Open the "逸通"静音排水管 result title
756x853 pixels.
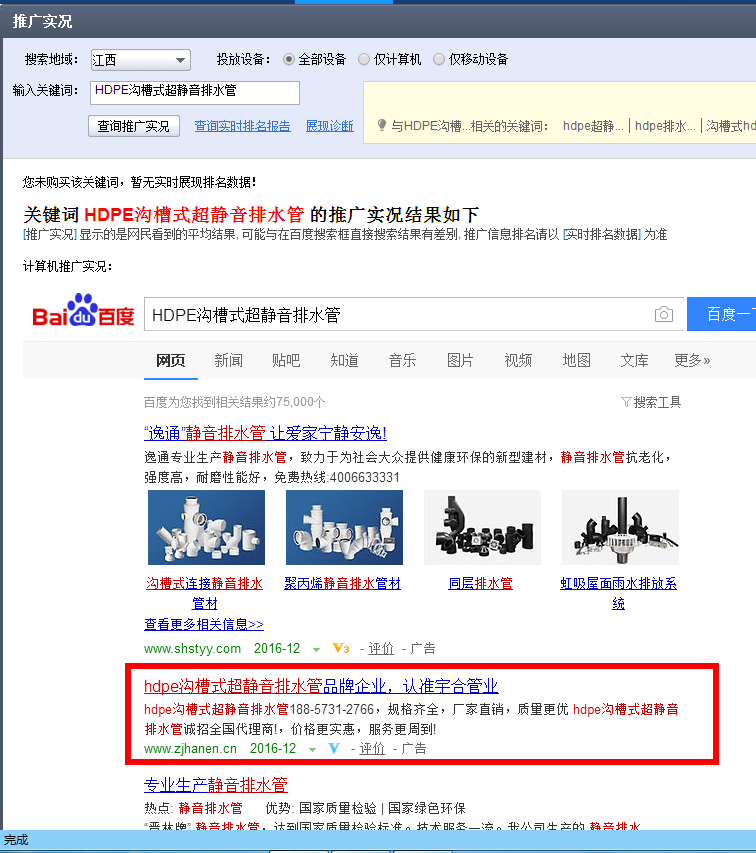point(265,433)
